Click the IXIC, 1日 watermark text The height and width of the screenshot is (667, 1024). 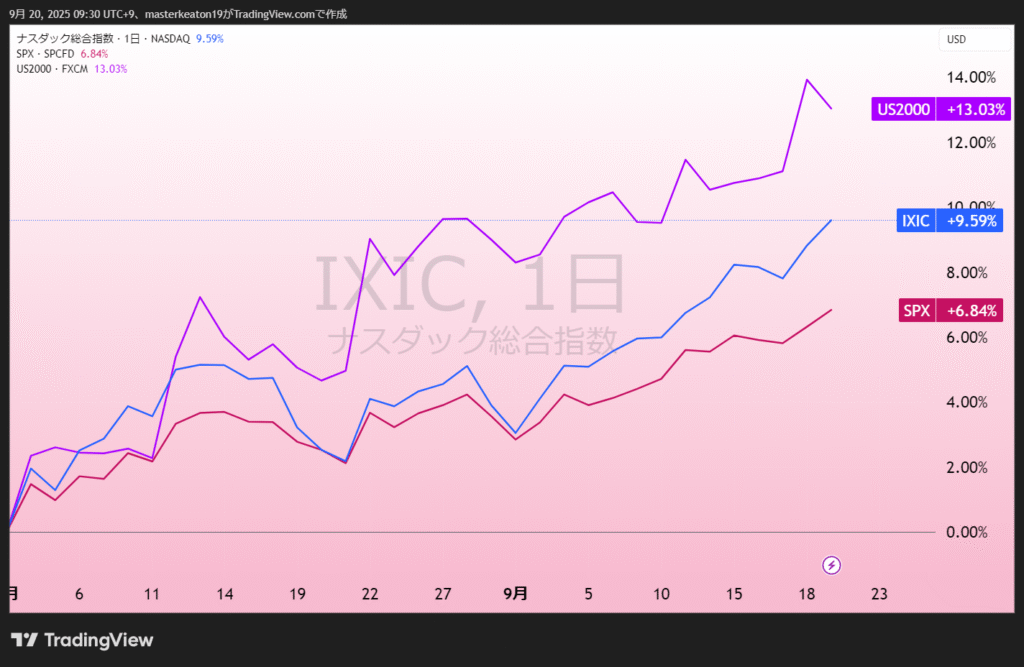tap(470, 284)
